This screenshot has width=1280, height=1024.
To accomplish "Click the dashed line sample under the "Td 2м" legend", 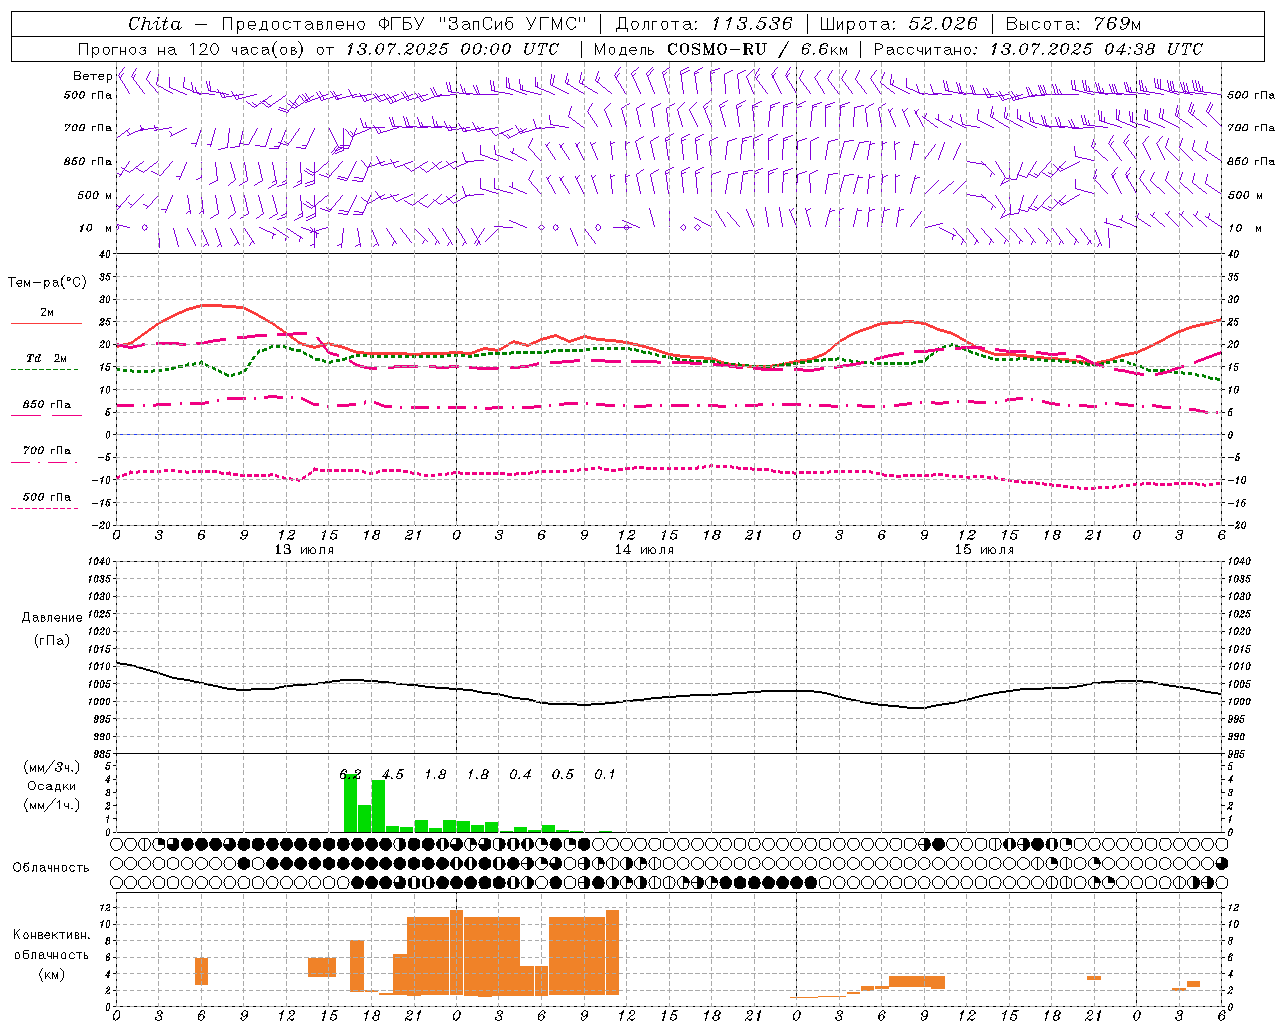I will (46, 370).
